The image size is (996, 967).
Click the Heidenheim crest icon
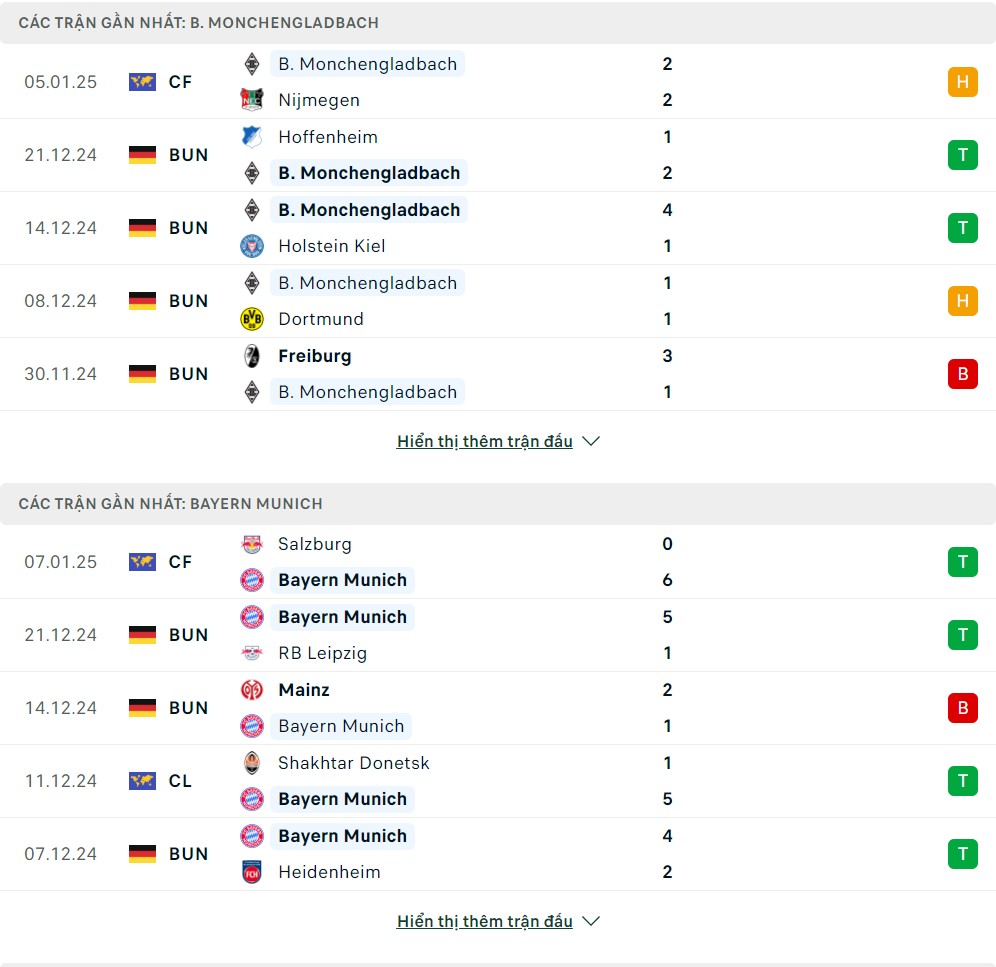[x=252, y=872]
